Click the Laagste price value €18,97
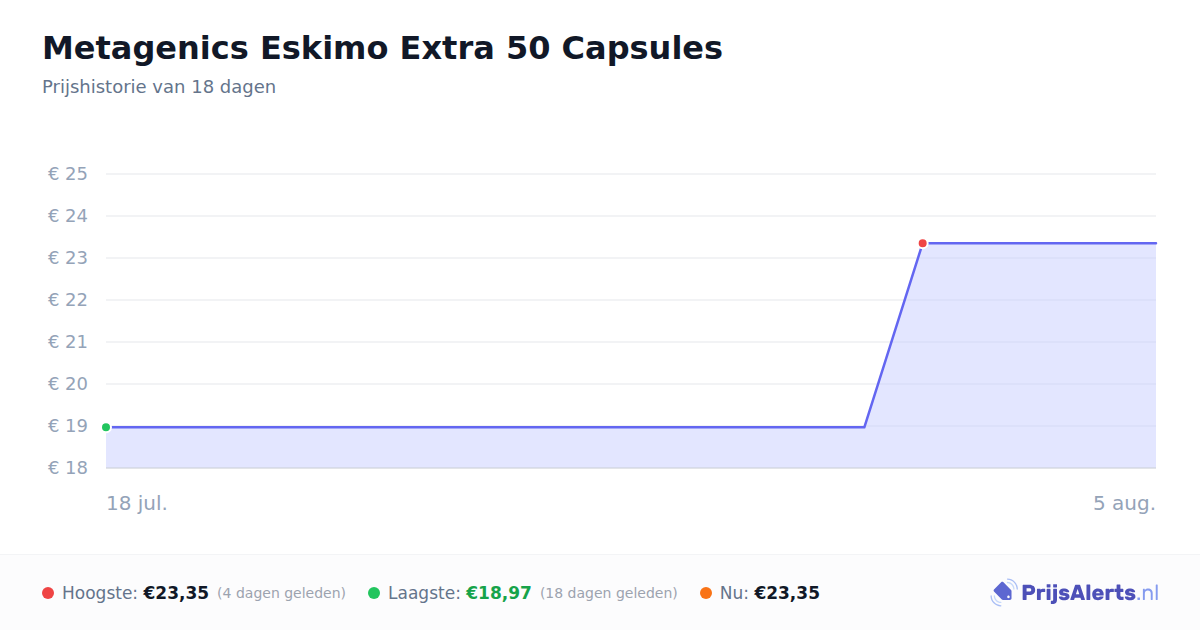This screenshot has width=1200, height=630. click(499, 593)
